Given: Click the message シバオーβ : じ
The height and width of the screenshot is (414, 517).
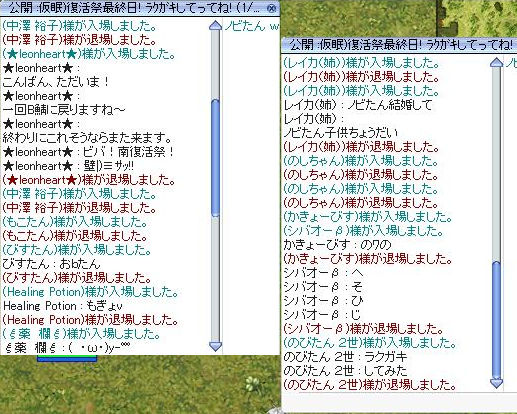Looking at the screenshot, I should [322, 315].
